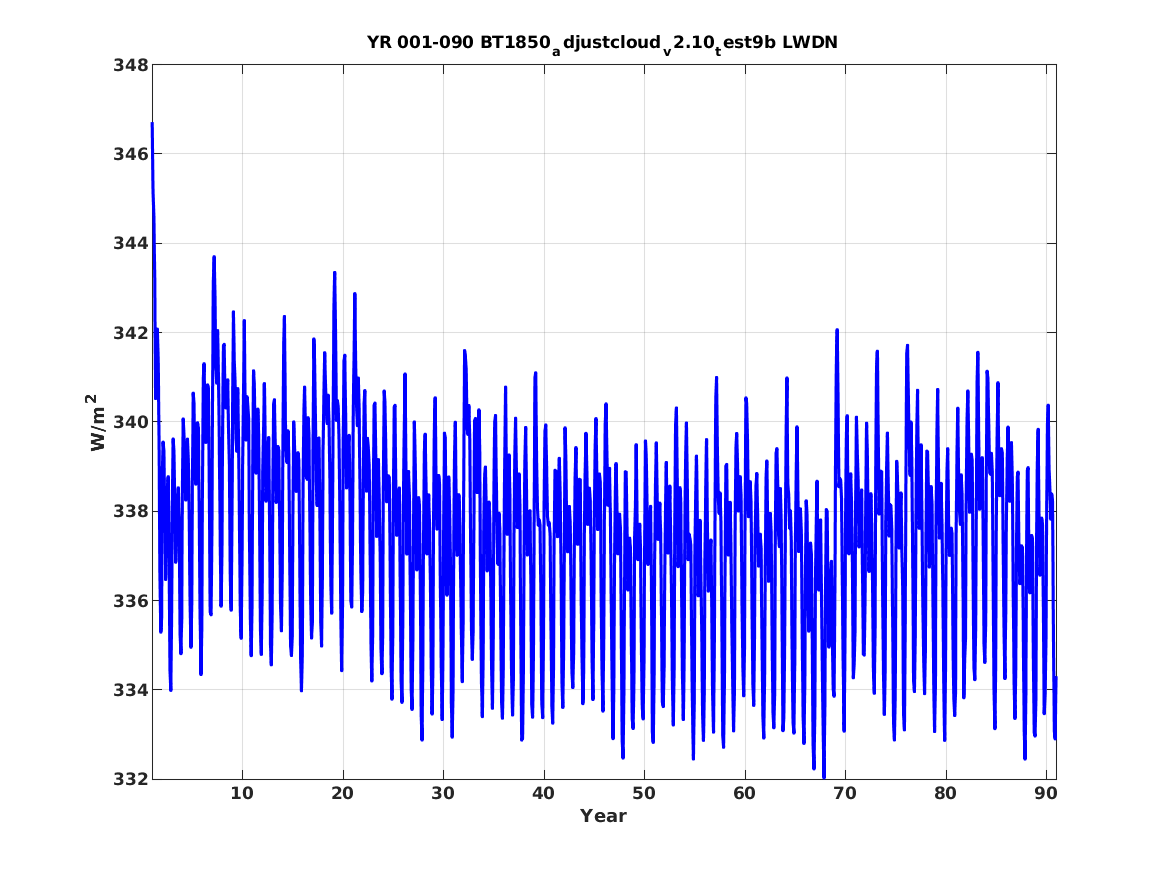Screen dimensions: 1167x875
Task: Click the initial data peak near 346.7 W/m2
Action: pyautogui.click(x=152, y=124)
